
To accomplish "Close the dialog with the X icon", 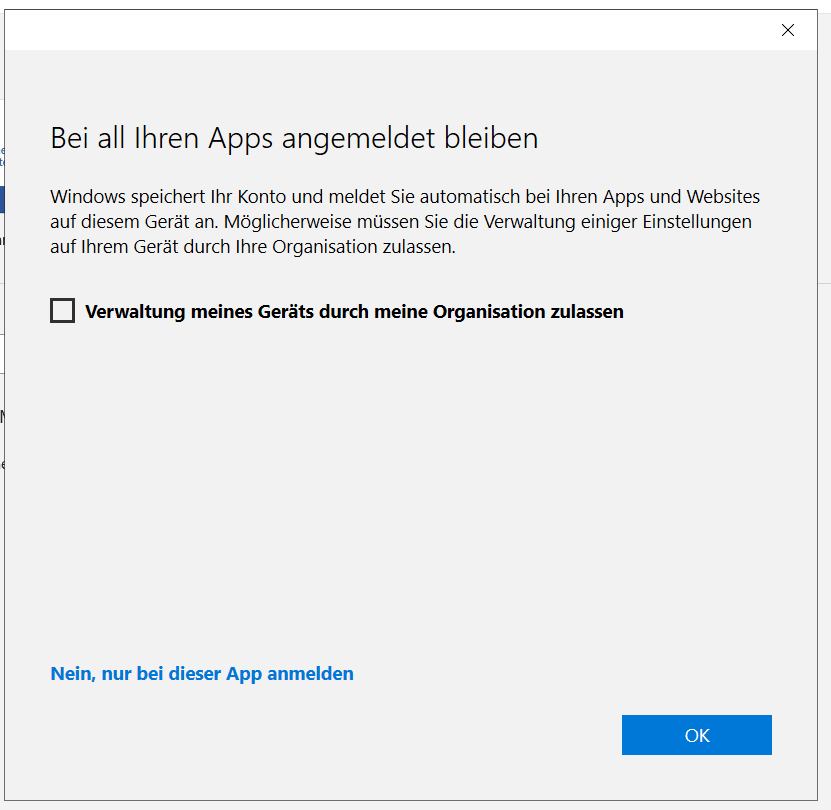I will pos(787,30).
